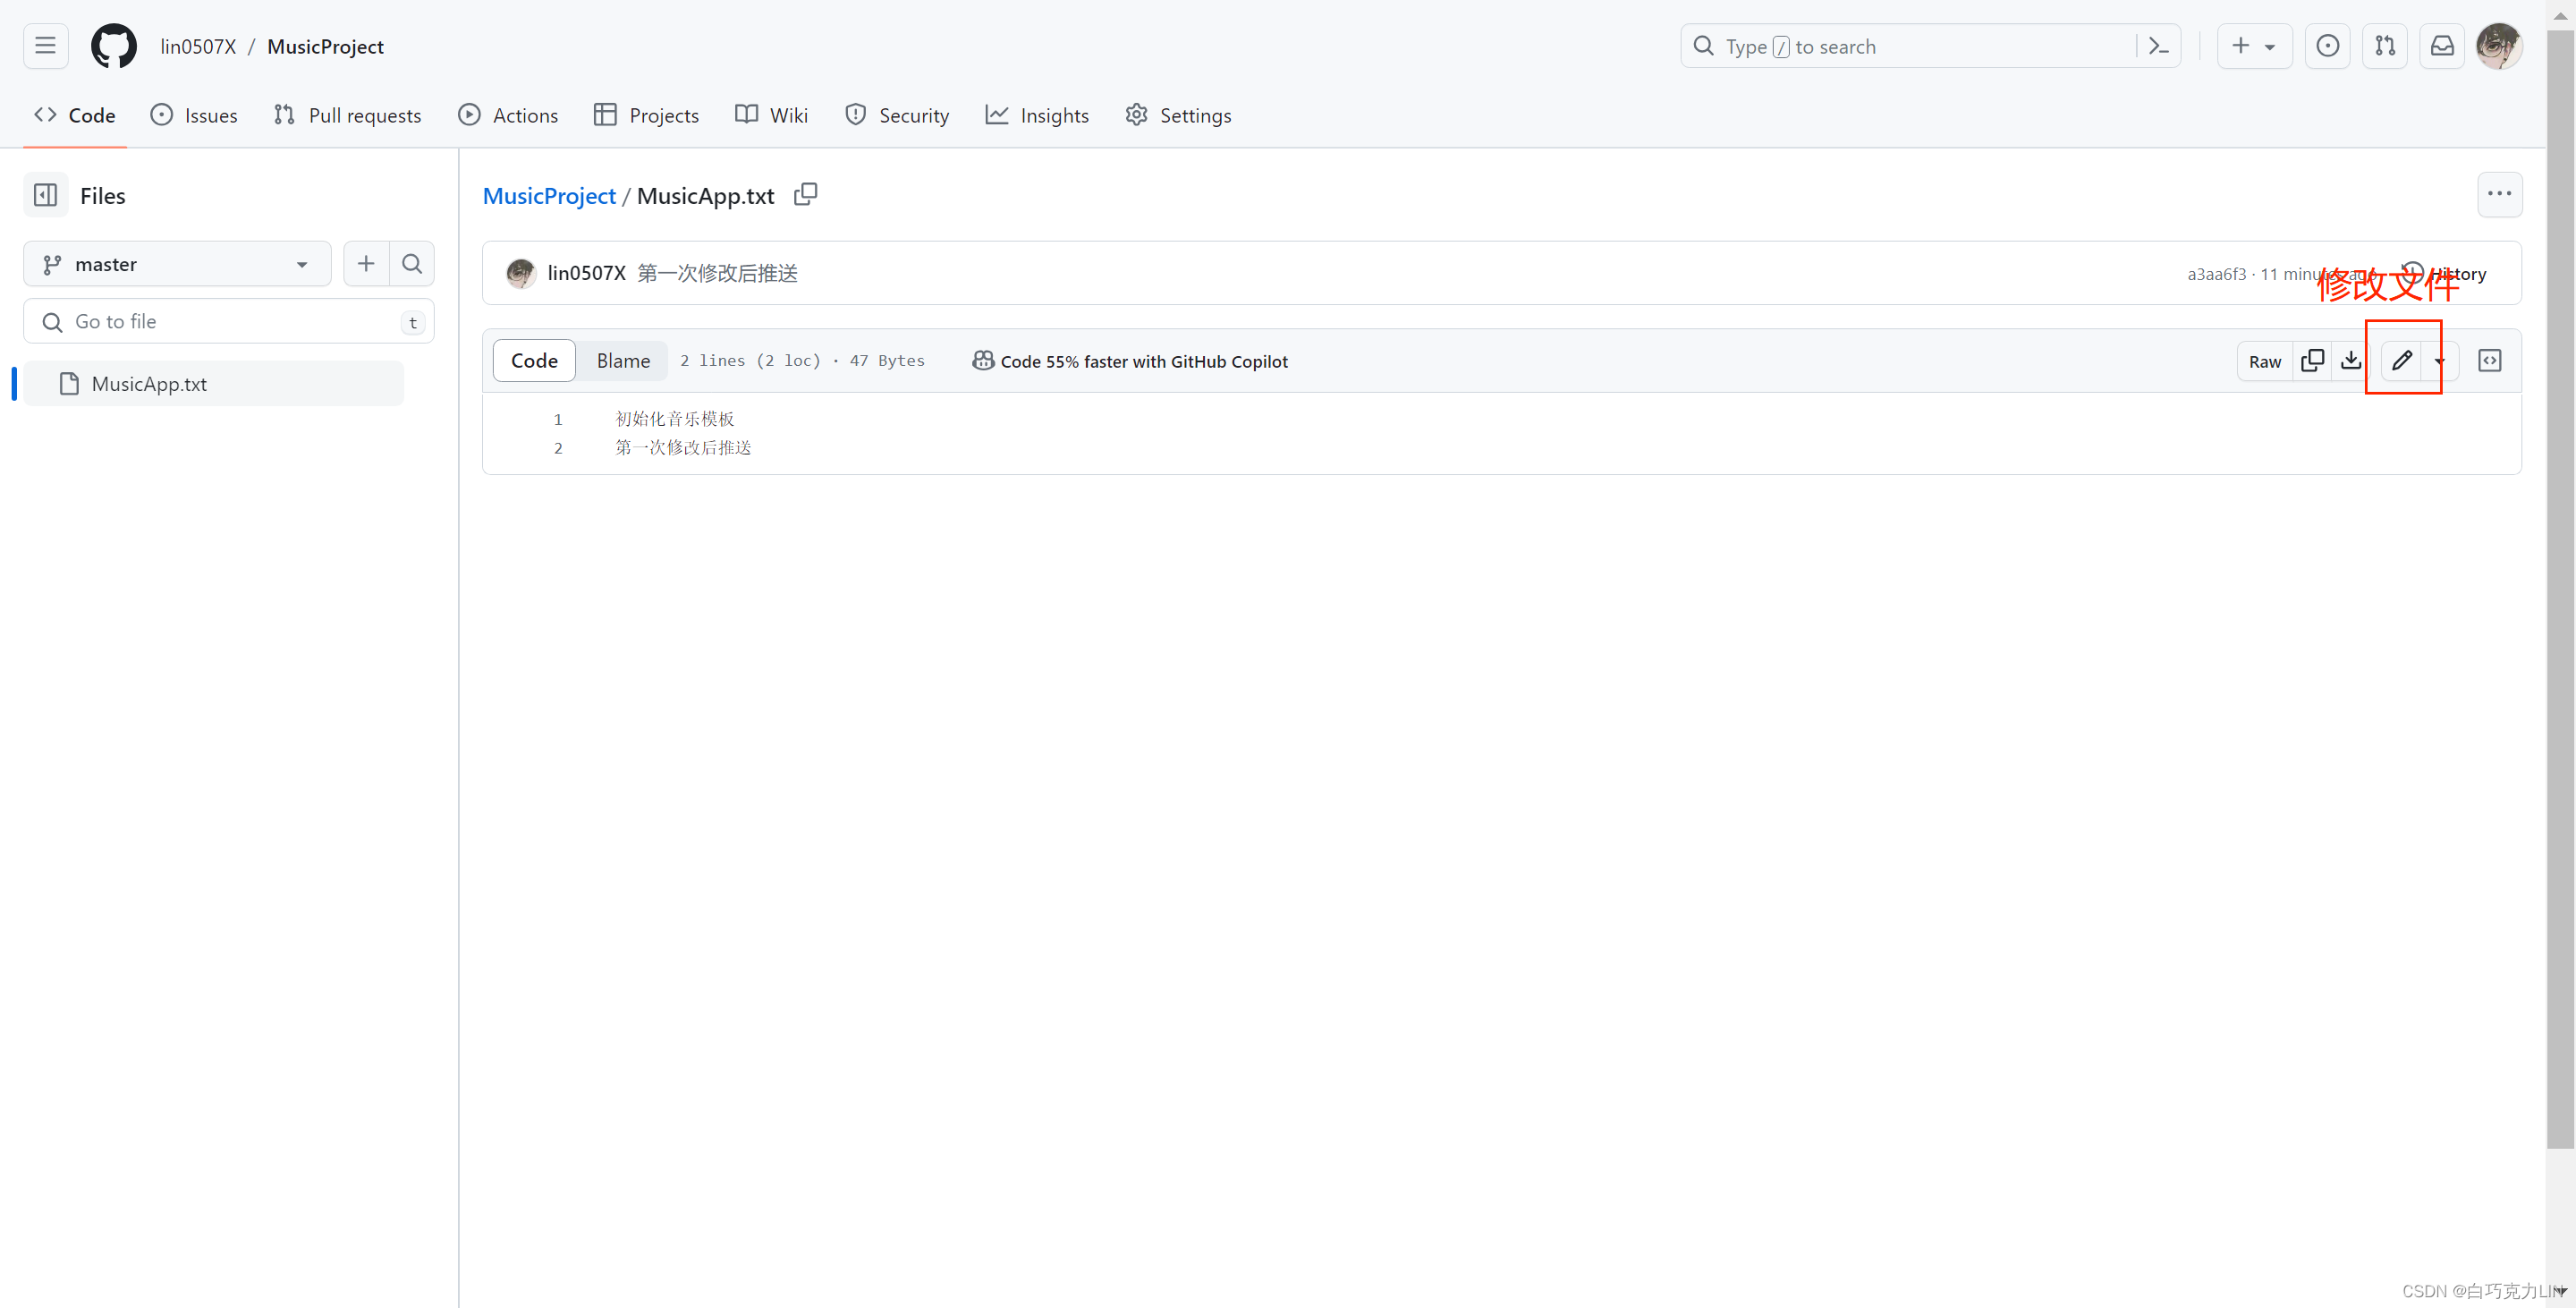2576x1308 pixels.
Task: Open MusicProject breadcrumb link
Action: (549, 196)
